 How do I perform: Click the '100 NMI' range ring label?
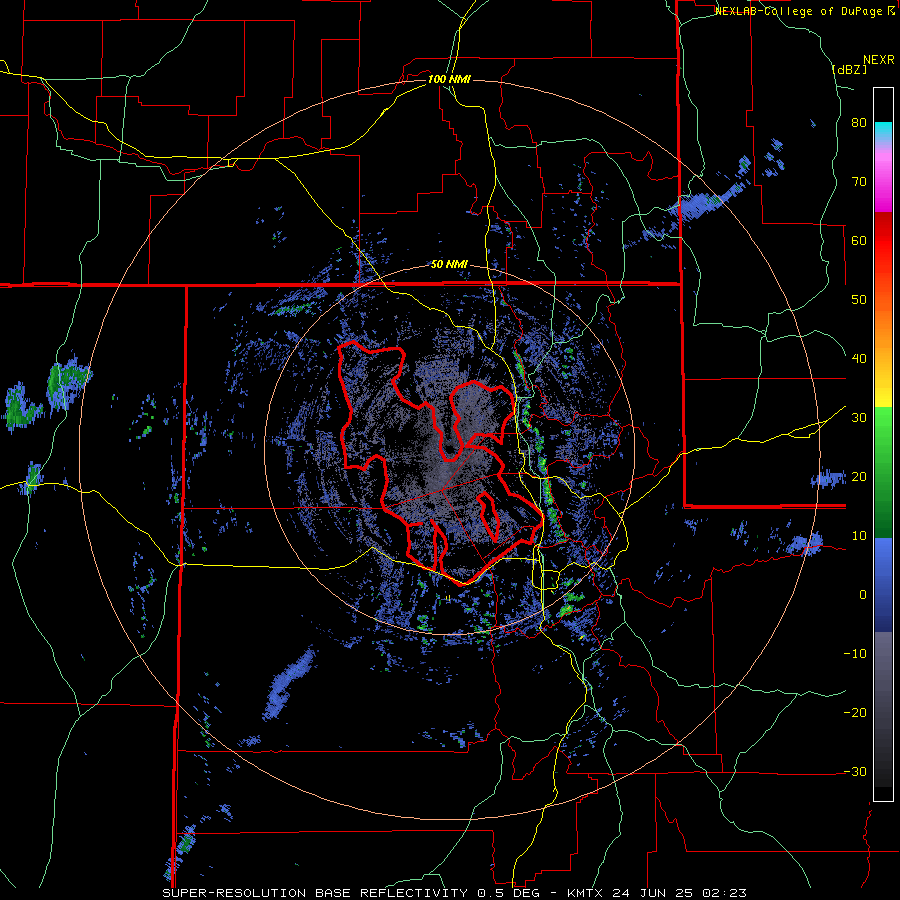click(x=449, y=79)
